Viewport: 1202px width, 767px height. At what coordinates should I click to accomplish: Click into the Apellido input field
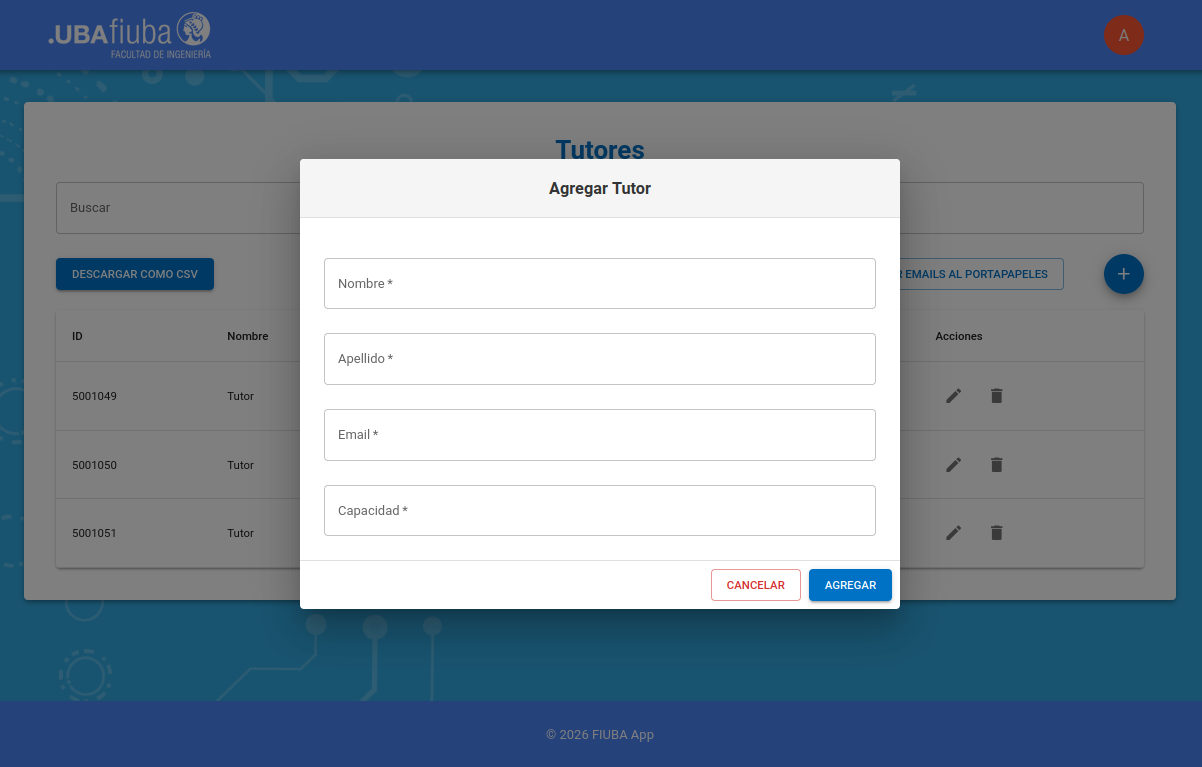point(599,359)
